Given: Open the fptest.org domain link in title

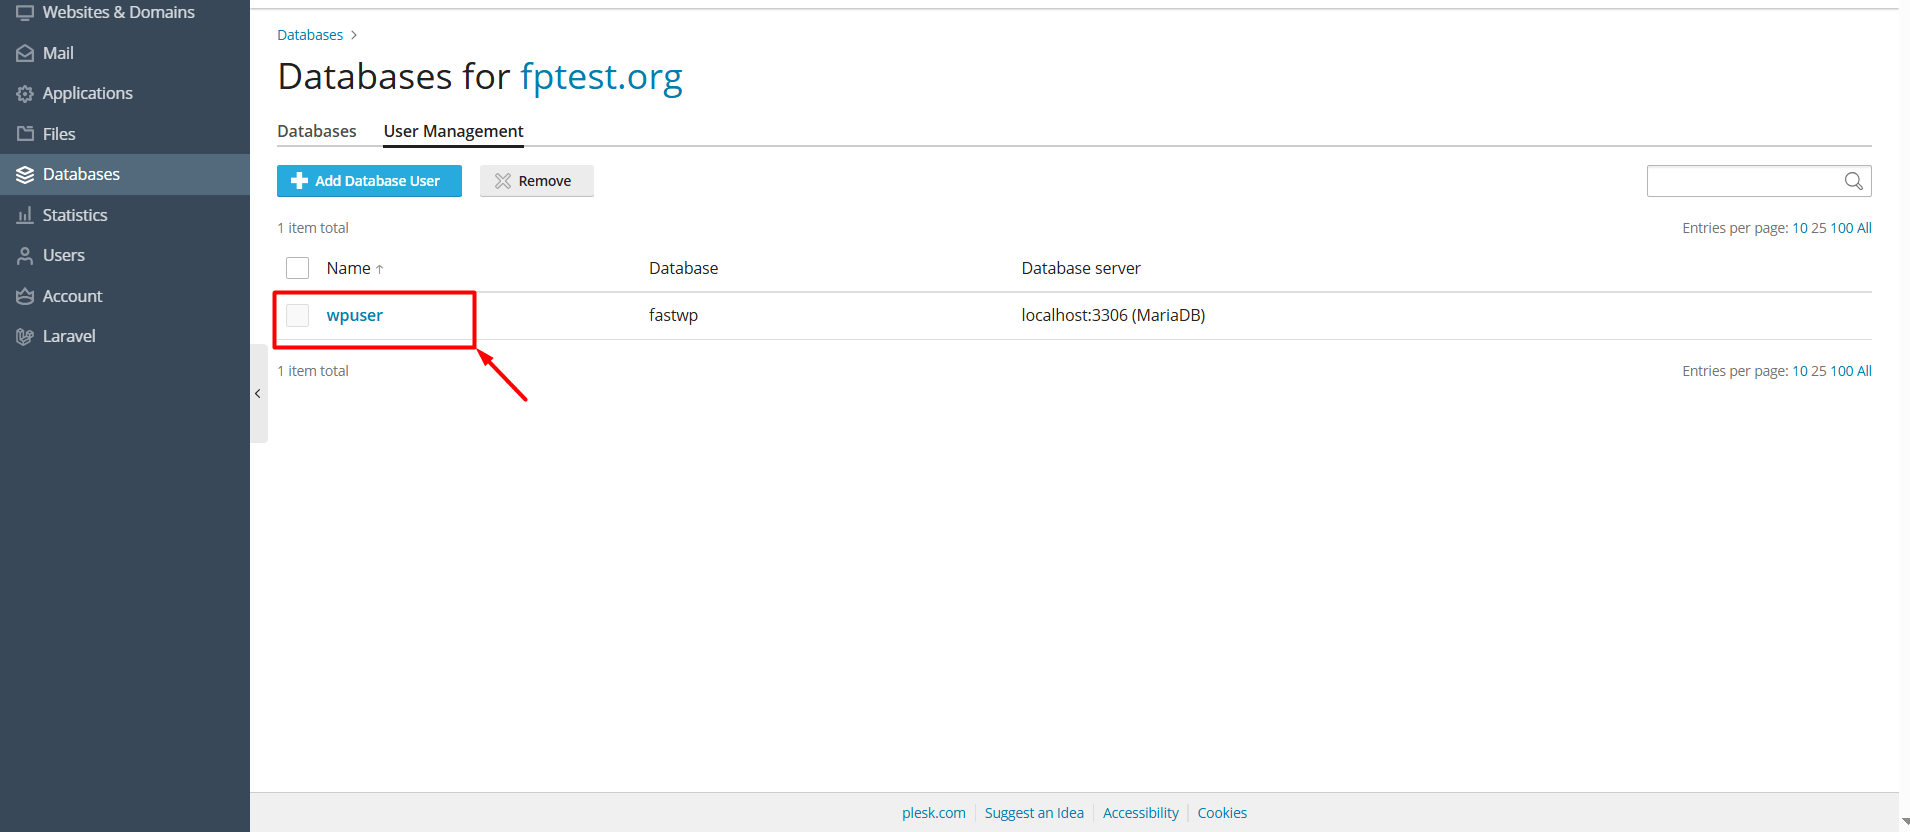Looking at the screenshot, I should pos(601,77).
